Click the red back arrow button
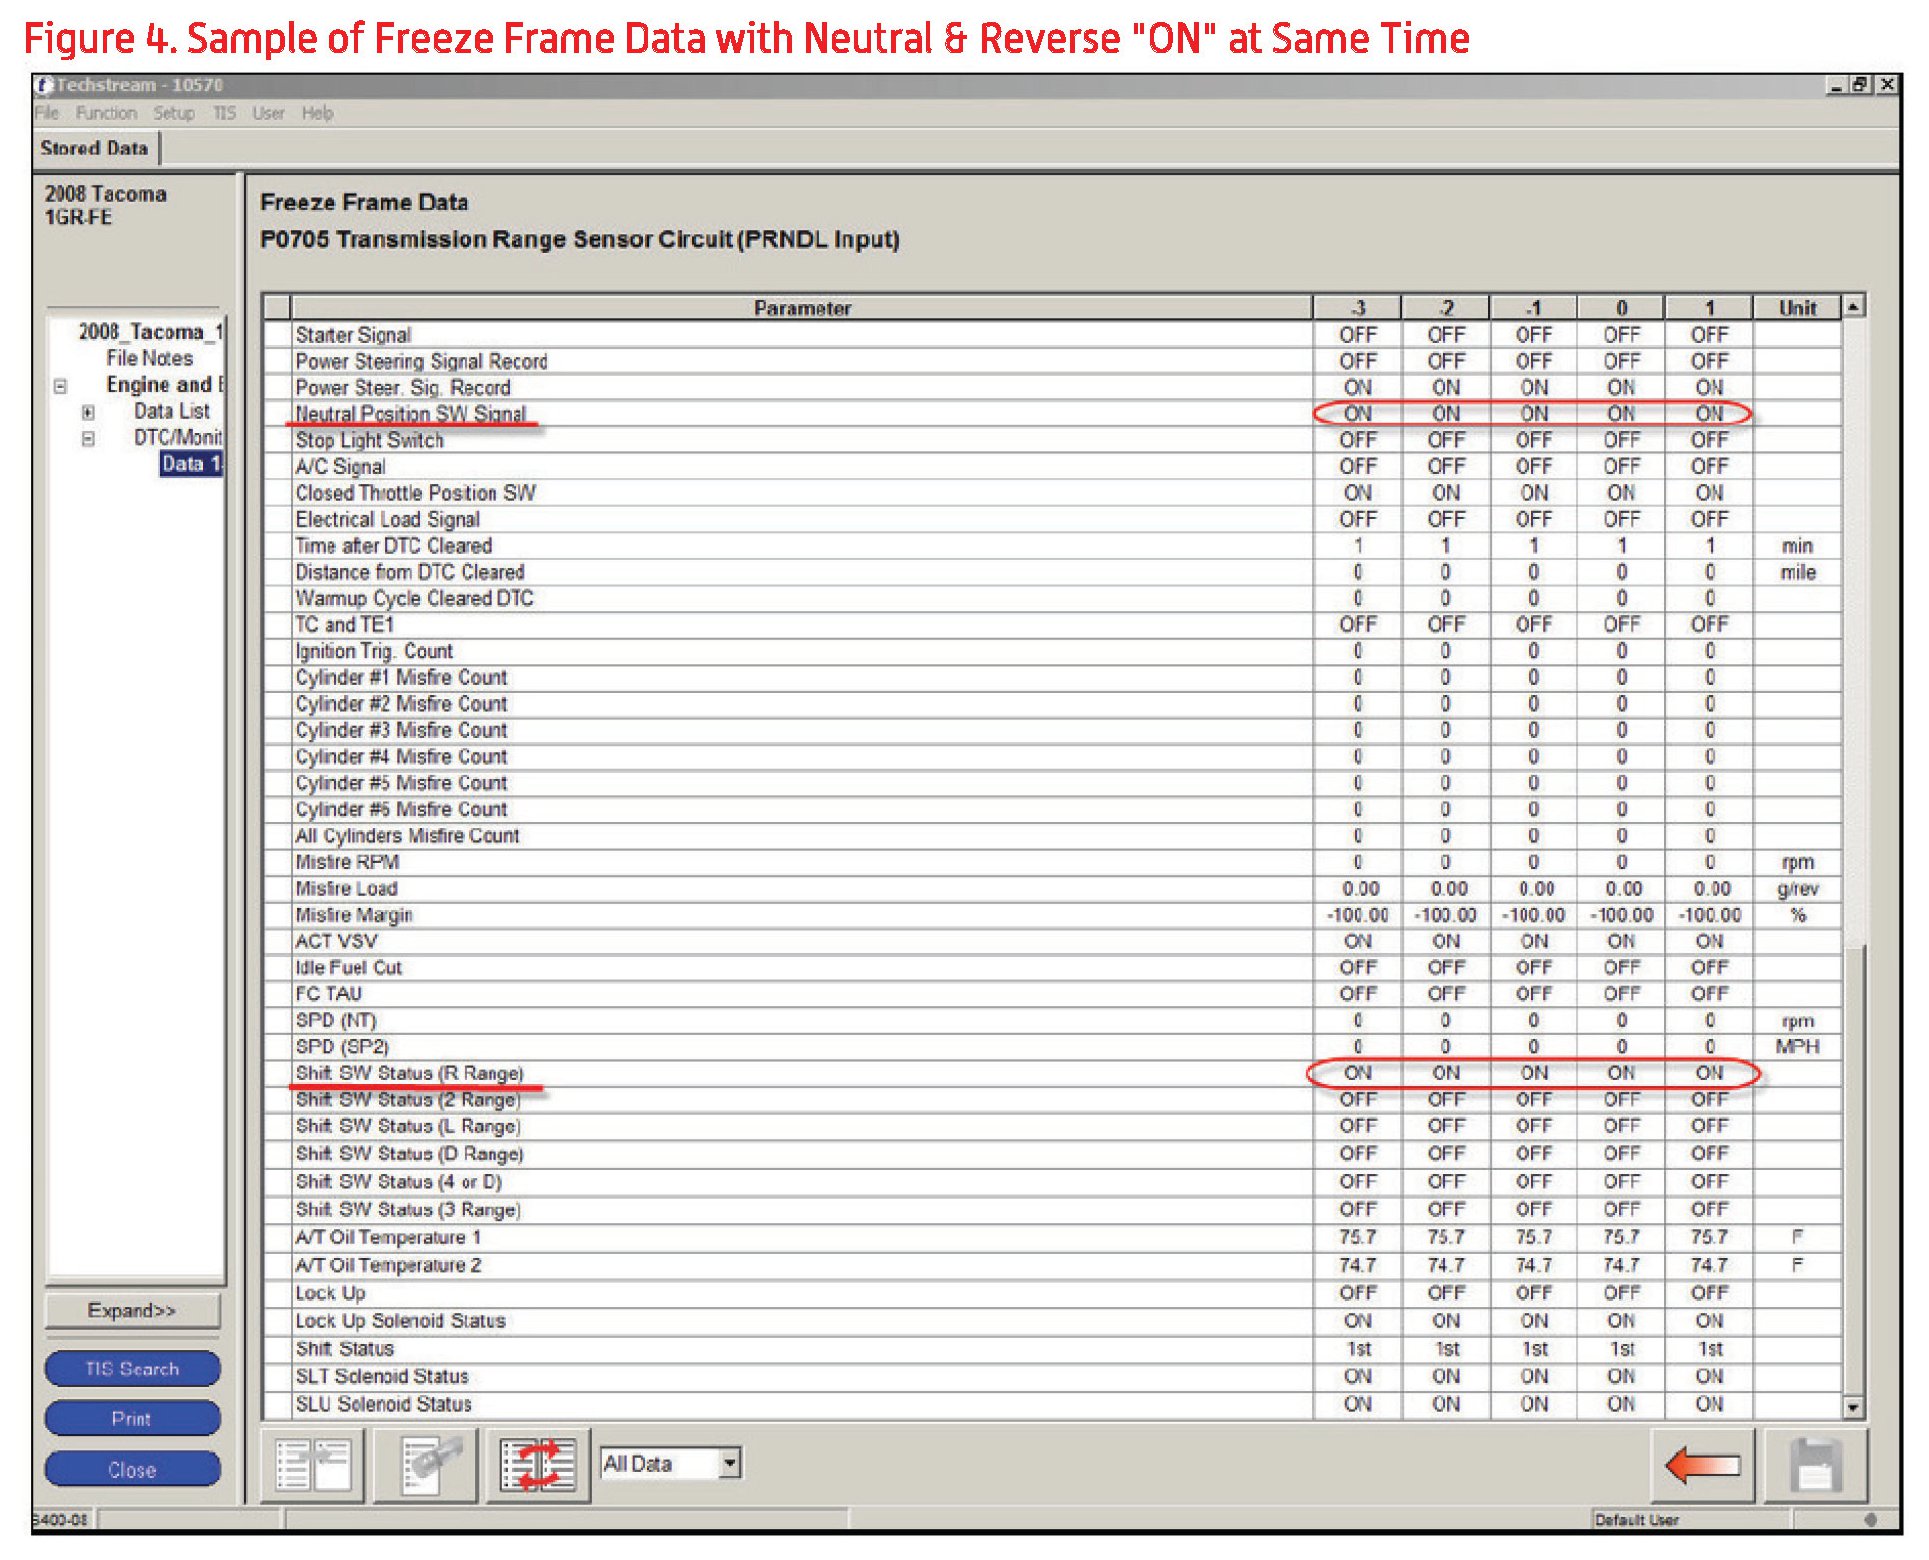 click(1703, 1467)
